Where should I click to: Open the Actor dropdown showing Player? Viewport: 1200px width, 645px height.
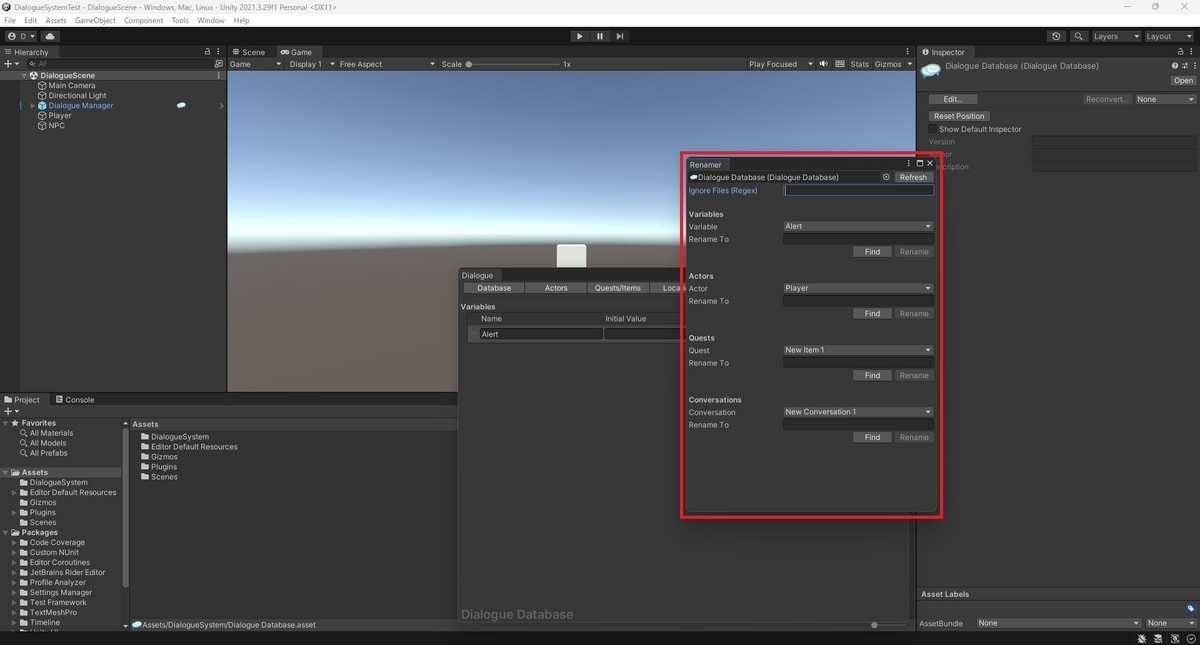click(858, 288)
